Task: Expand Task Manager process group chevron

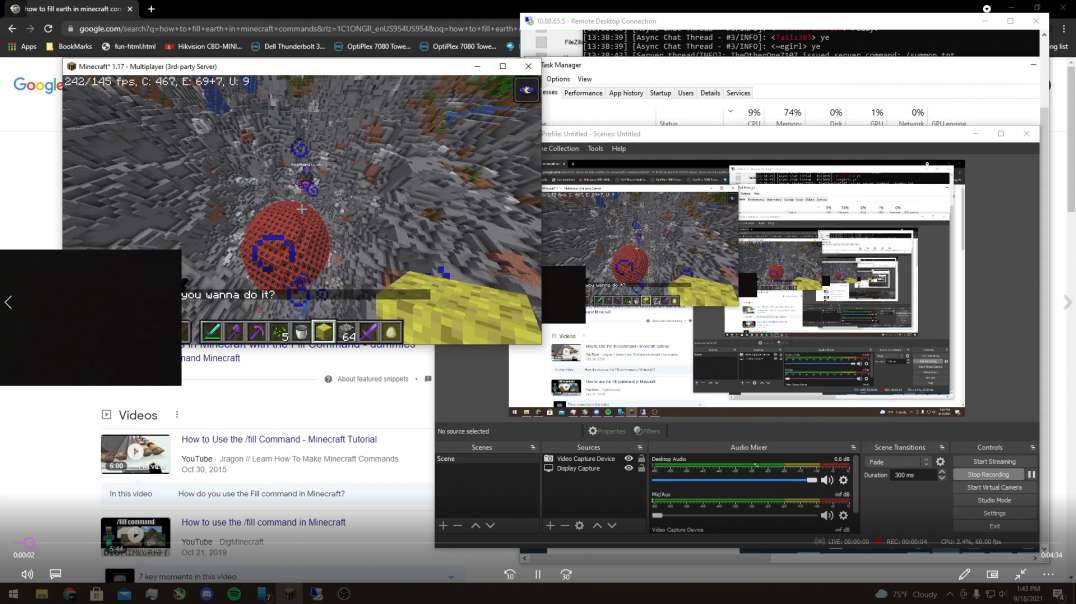Action: (730, 111)
